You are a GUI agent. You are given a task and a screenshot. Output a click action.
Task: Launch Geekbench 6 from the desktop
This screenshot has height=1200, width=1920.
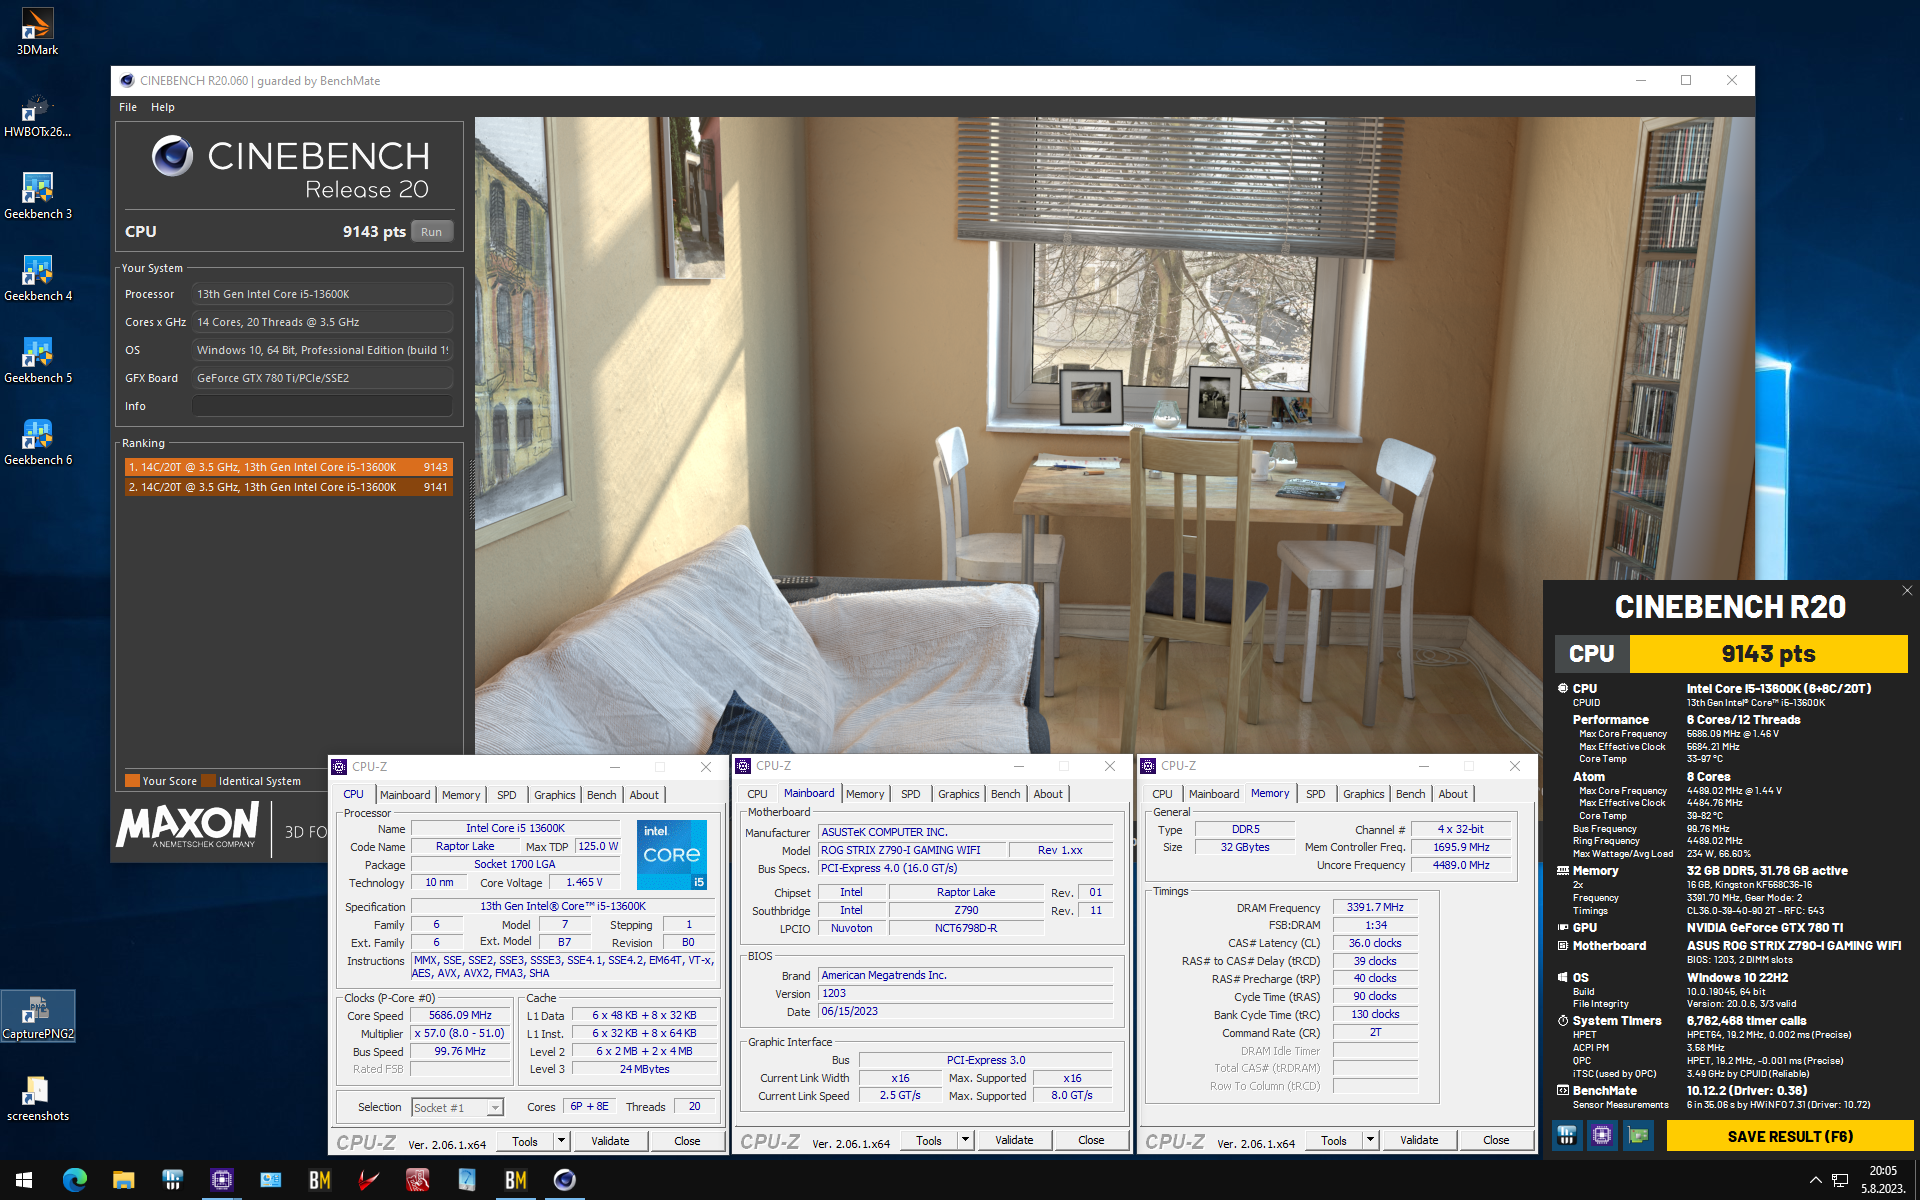pyautogui.click(x=37, y=442)
